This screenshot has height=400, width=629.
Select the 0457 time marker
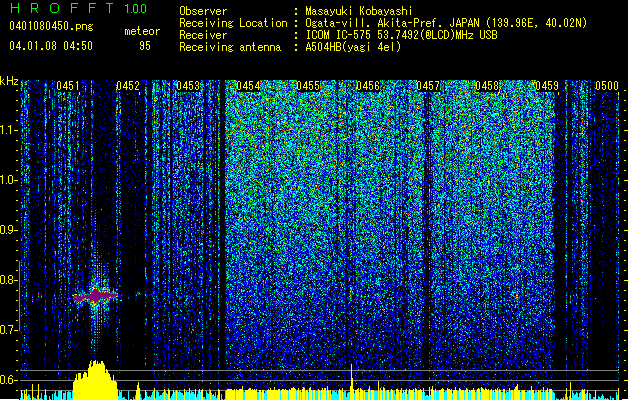428,86
